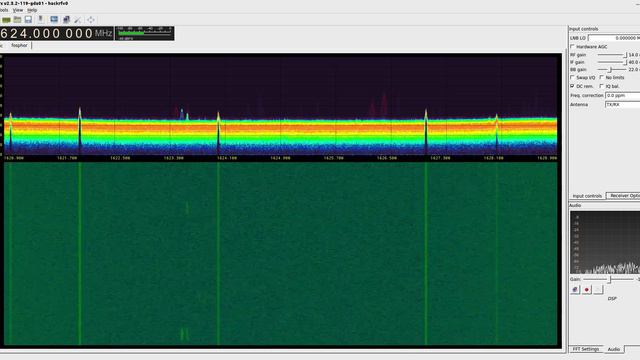Click the audio spectrum graph
Viewport: 640px width, 360px height.
(x=605, y=242)
